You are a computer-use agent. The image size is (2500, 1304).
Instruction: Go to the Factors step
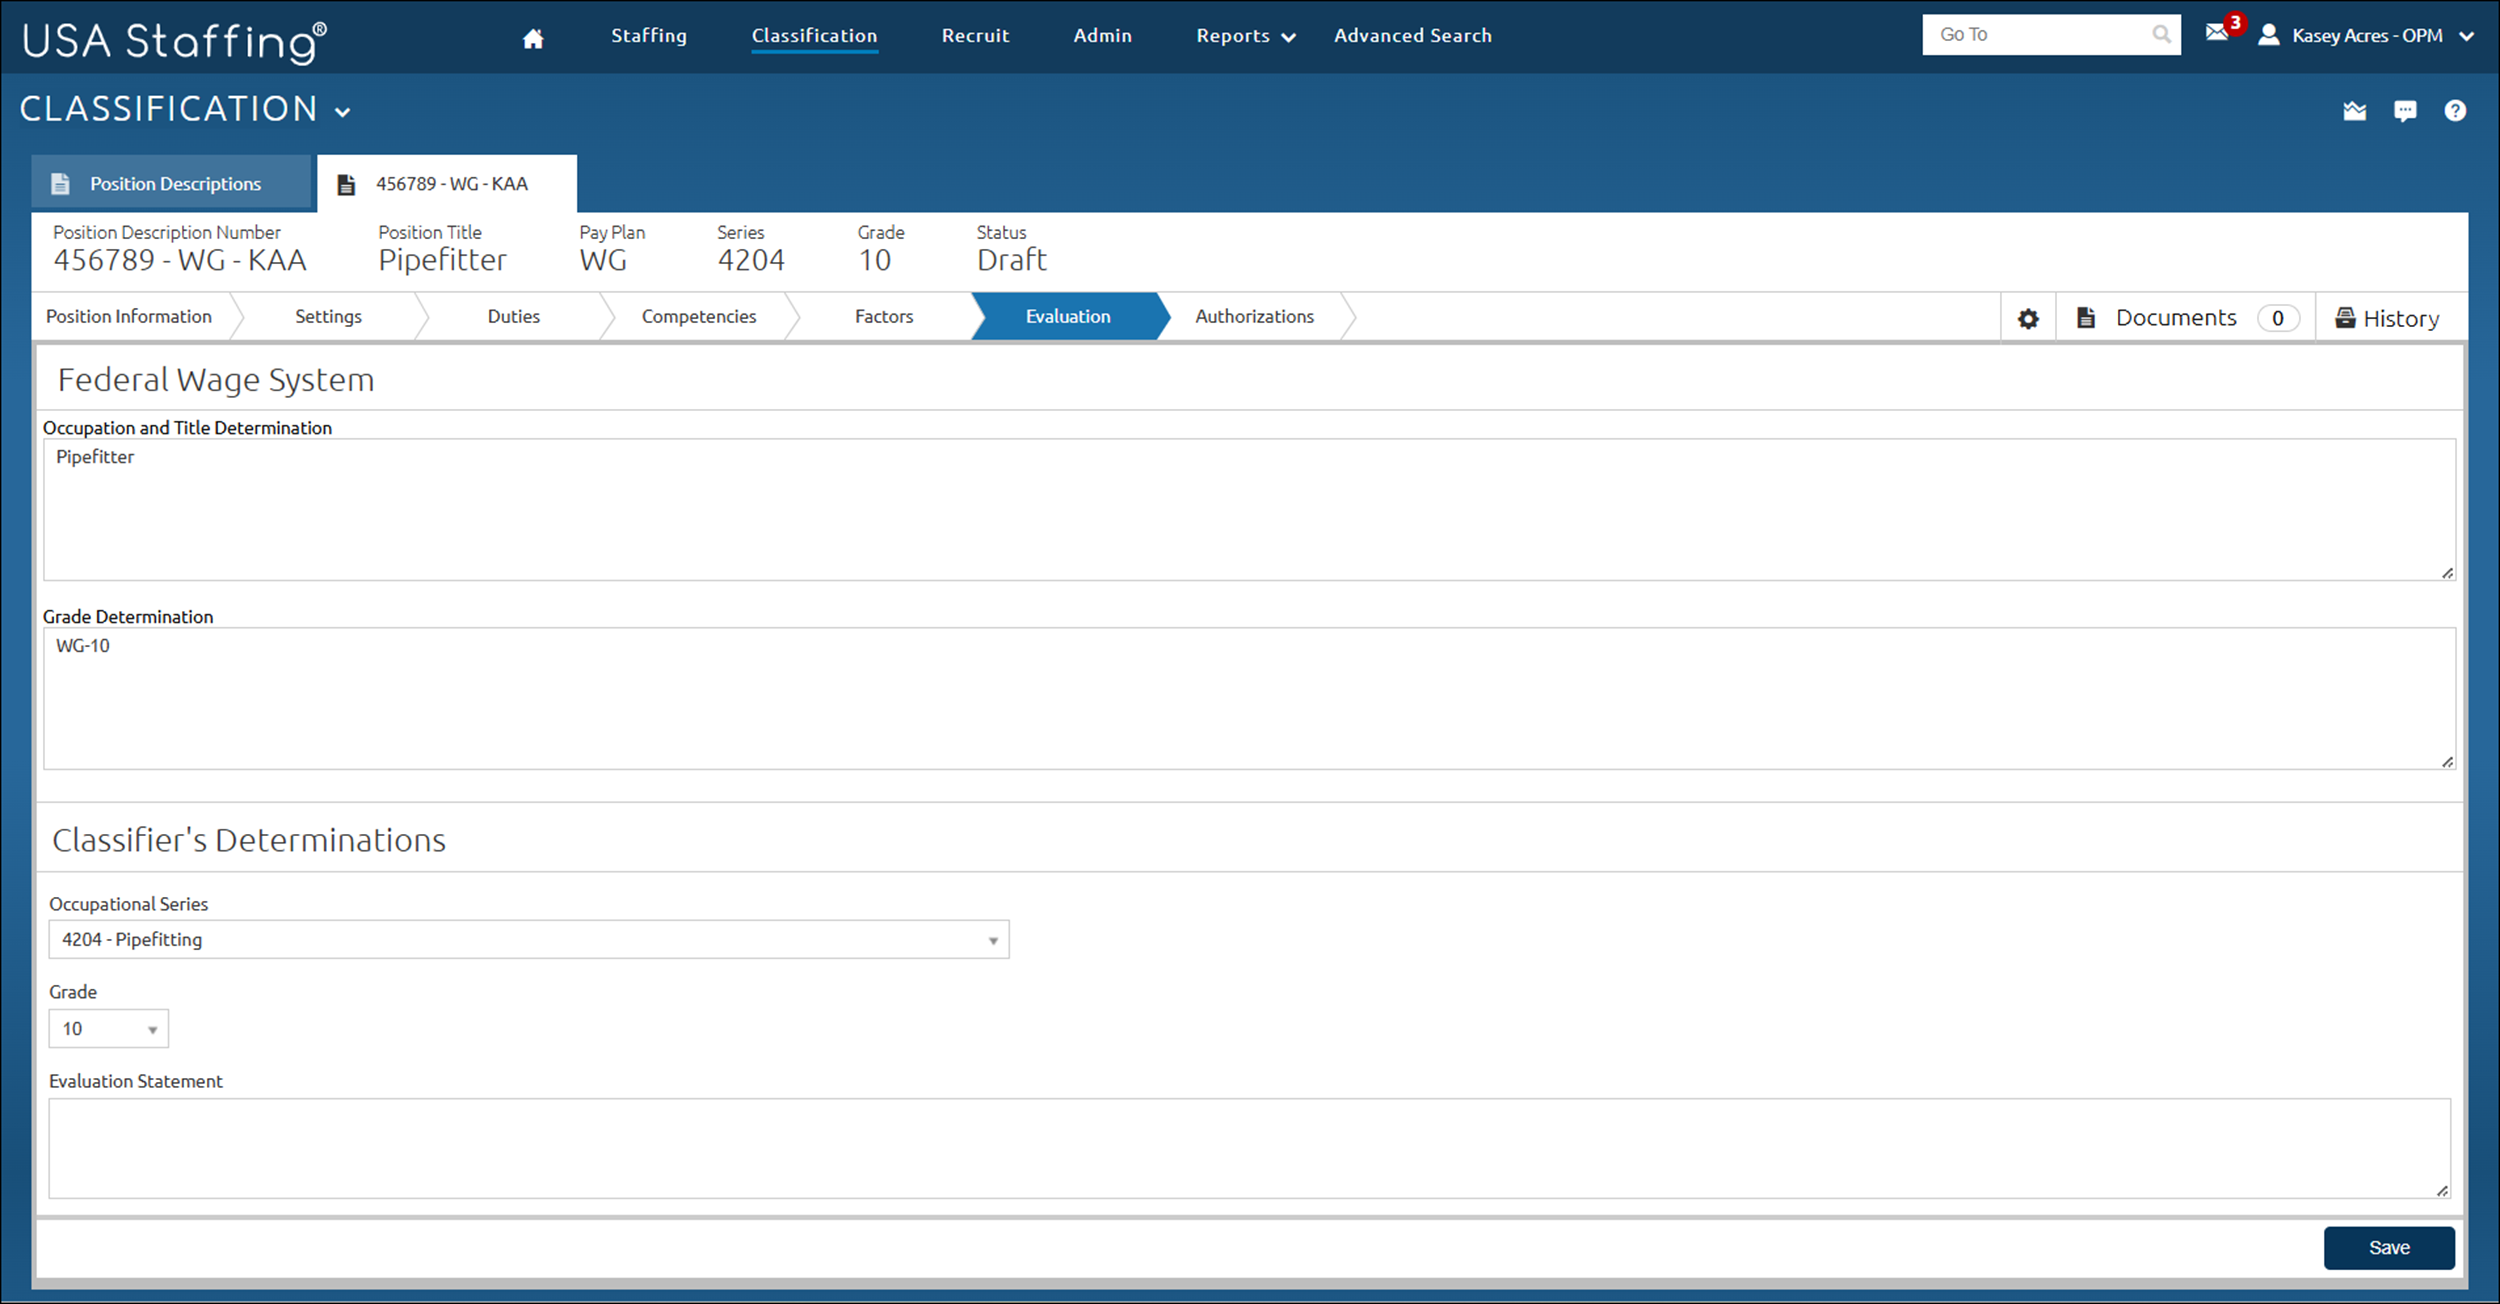pos(884,316)
